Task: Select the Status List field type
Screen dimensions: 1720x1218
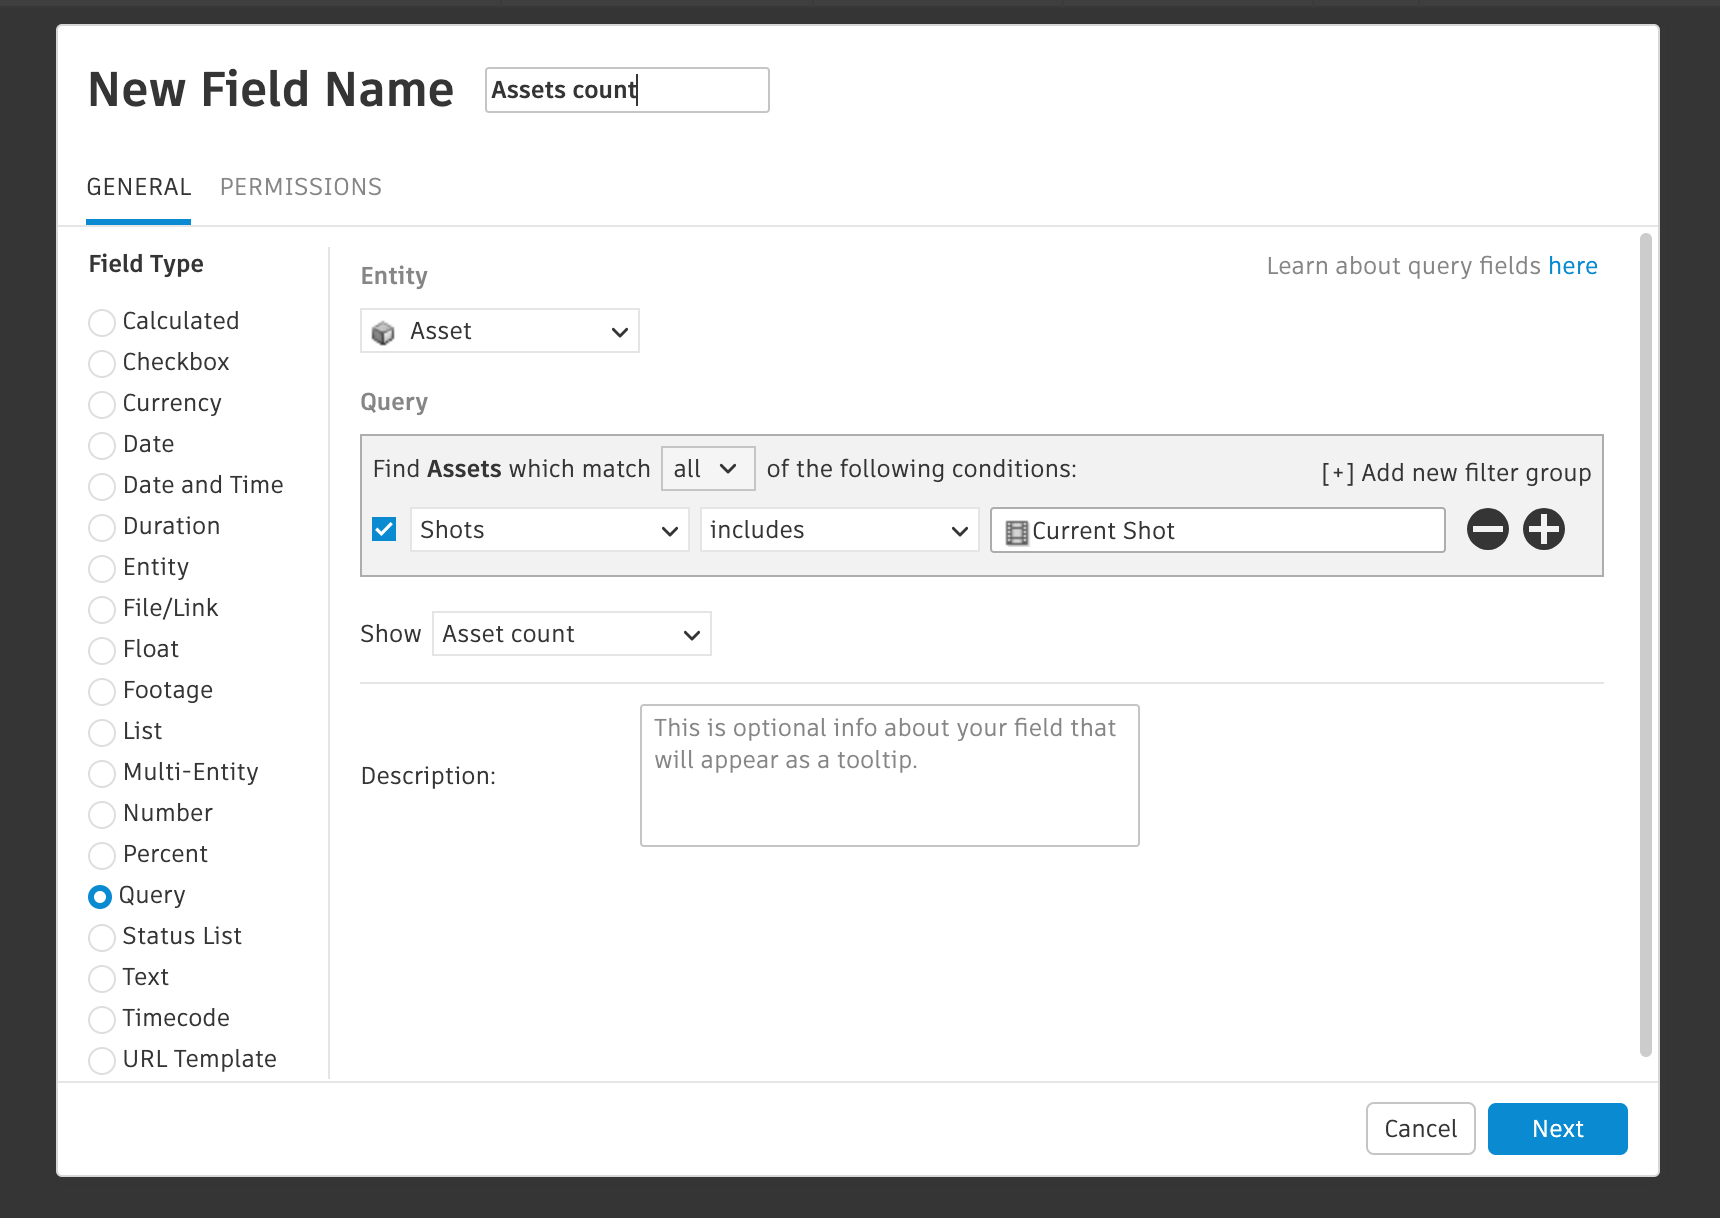Action: pyautogui.click(x=102, y=937)
